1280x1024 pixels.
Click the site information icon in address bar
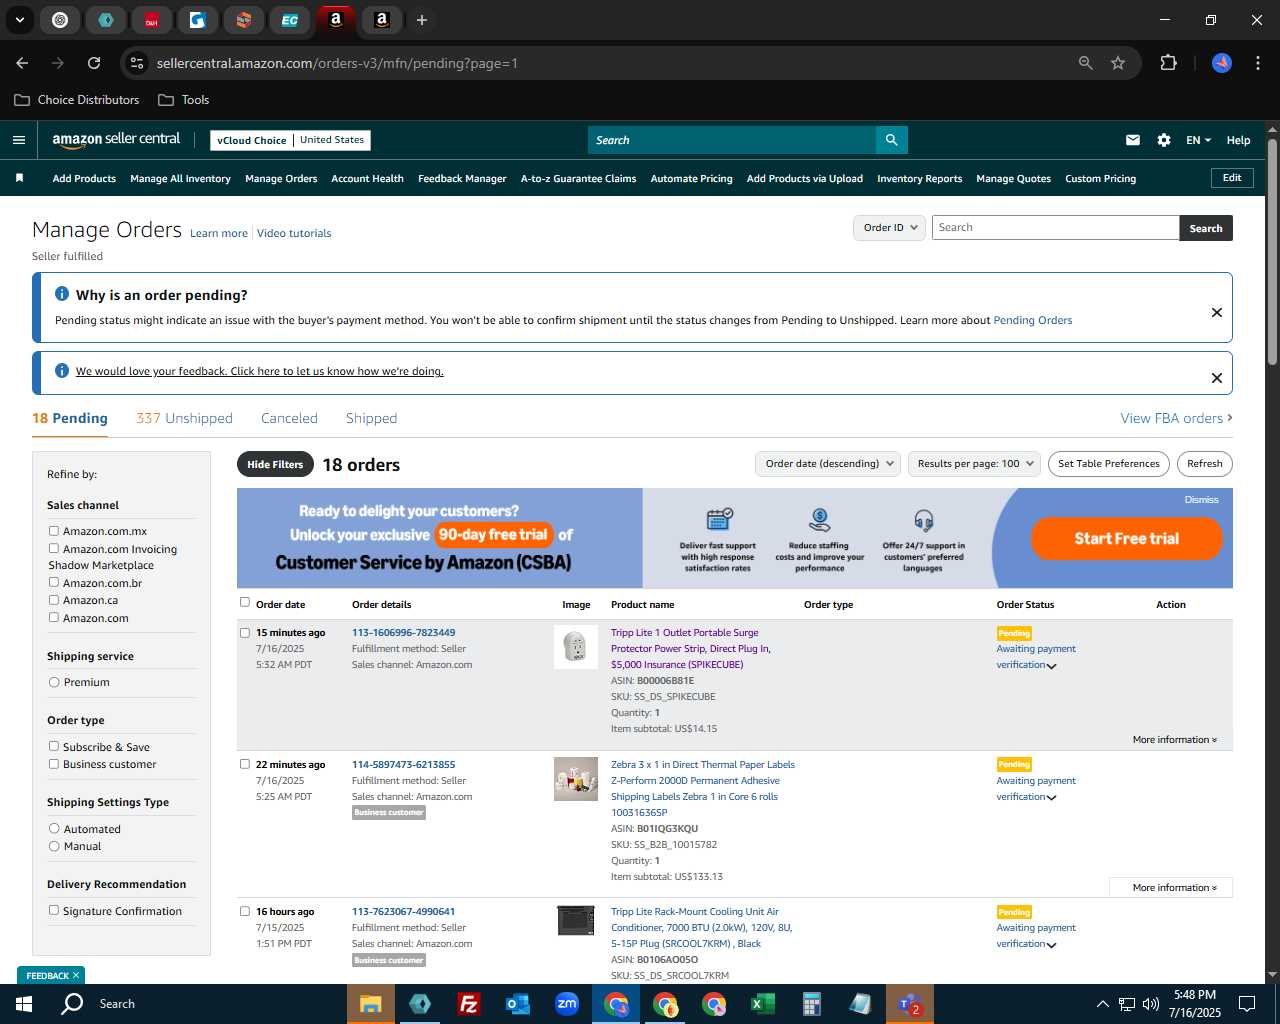tap(138, 63)
